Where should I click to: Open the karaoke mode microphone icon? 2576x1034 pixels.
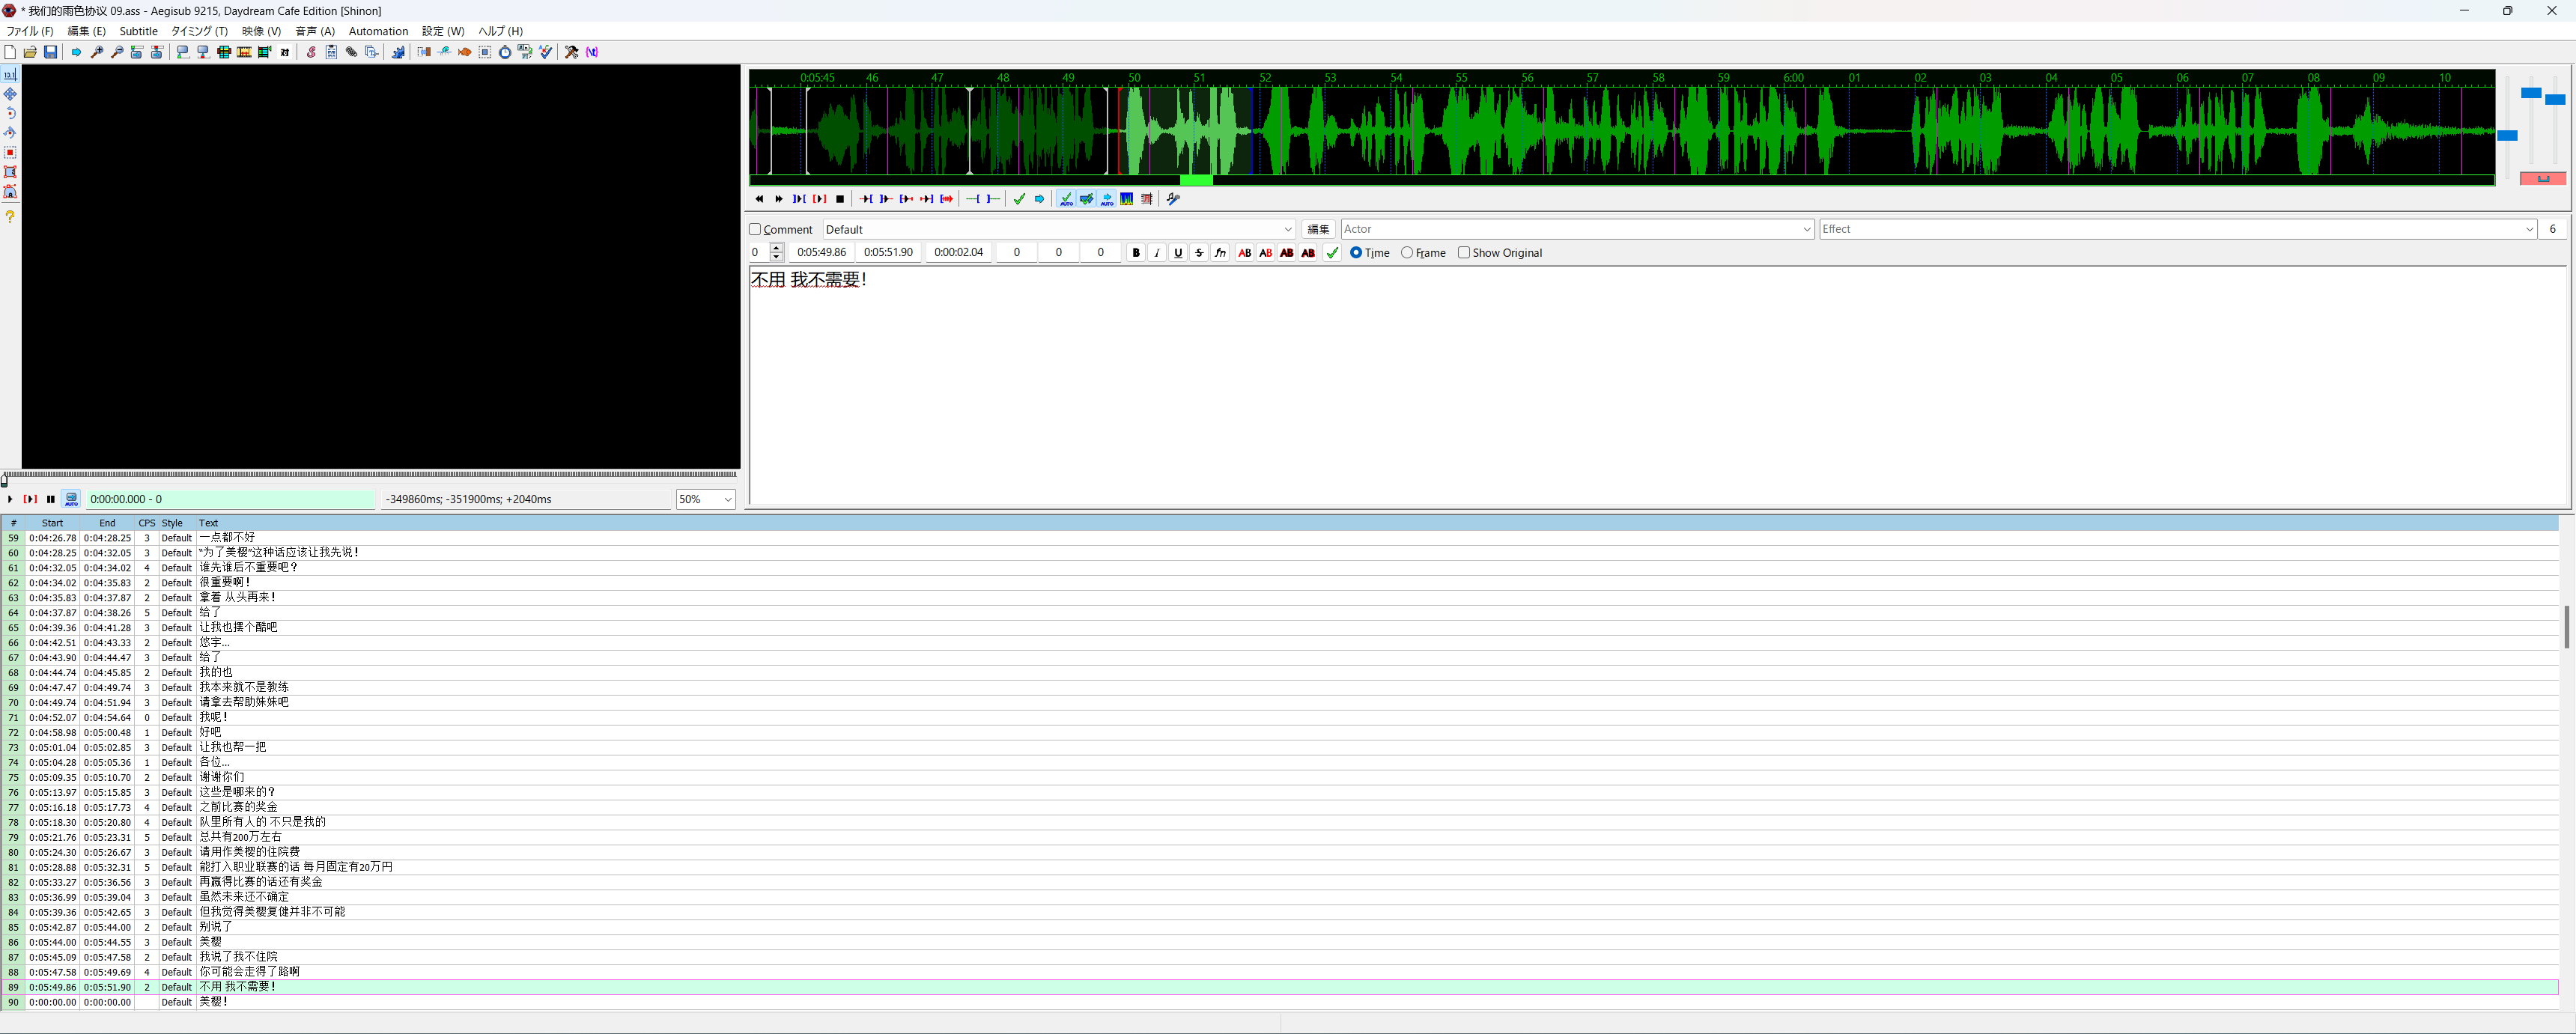1173,199
